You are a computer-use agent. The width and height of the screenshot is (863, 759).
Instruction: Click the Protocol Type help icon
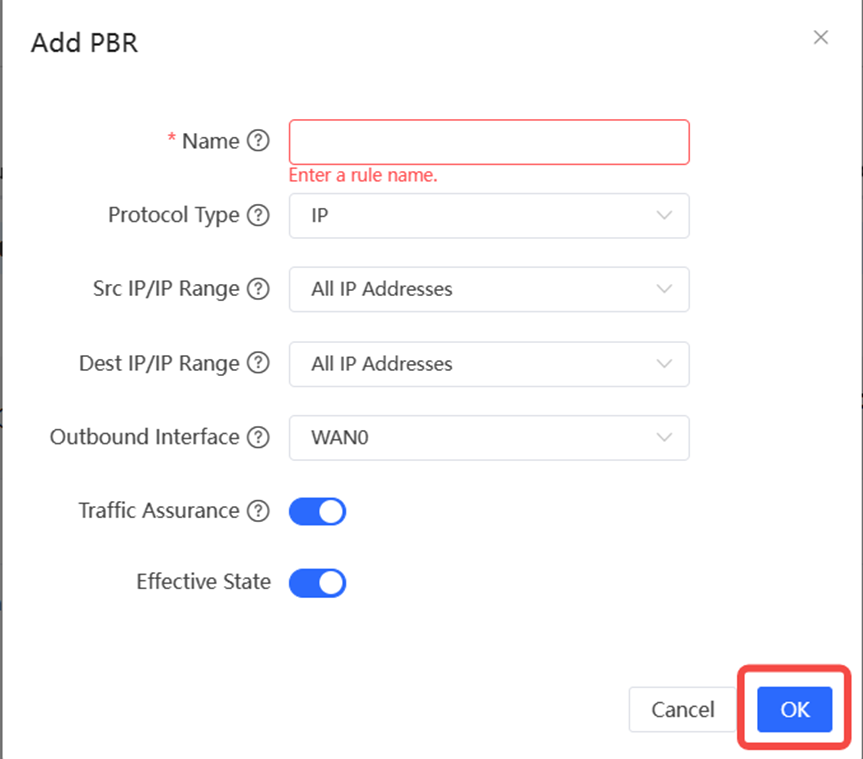[x=259, y=215]
